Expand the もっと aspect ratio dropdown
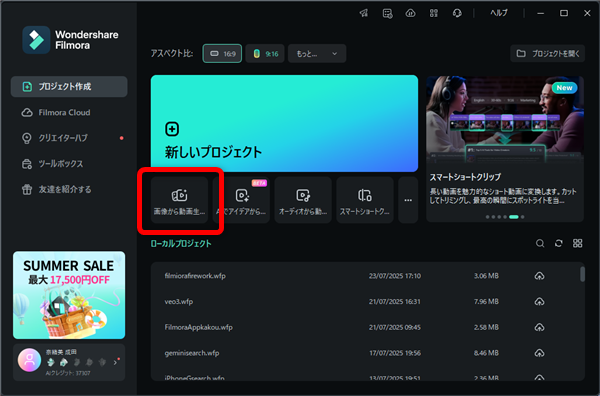The width and height of the screenshot is (600, 396). click(317, 54)
